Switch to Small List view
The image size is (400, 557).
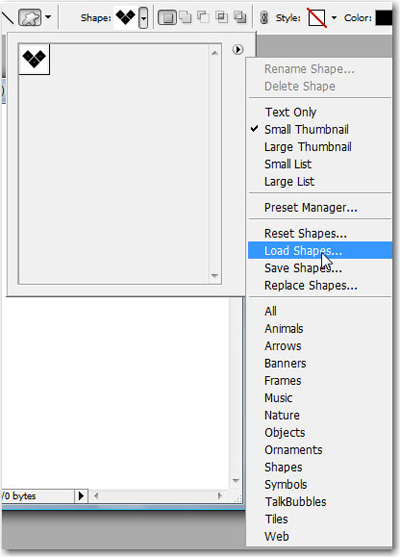pos(288,164)
